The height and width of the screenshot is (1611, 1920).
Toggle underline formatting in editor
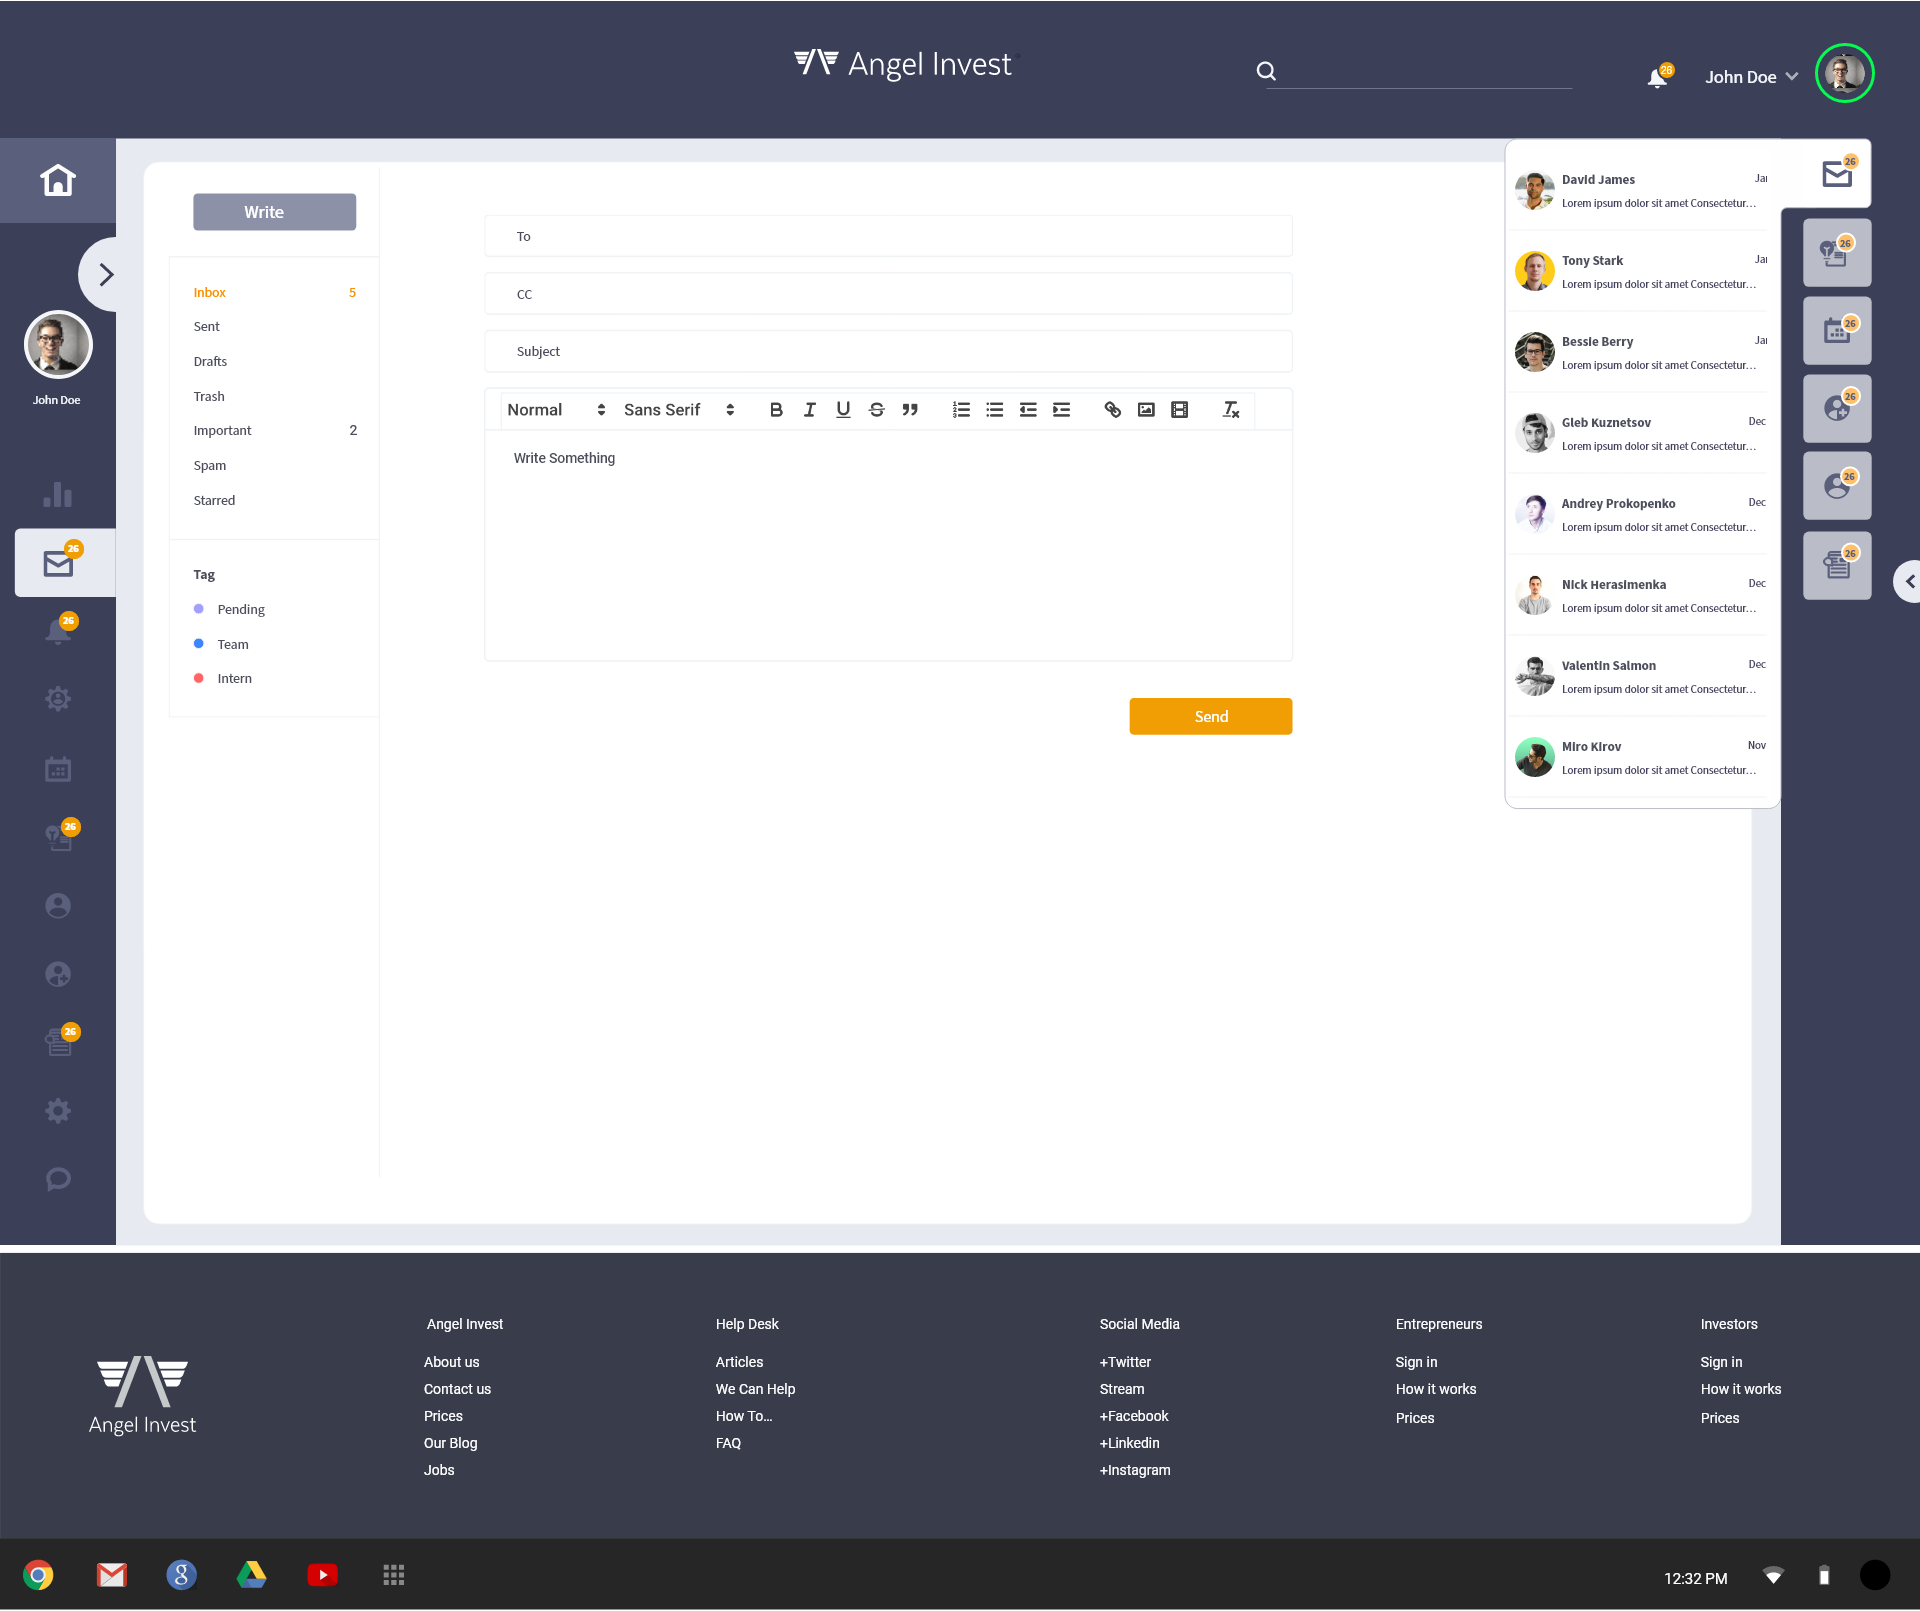[x=843, y=410]
